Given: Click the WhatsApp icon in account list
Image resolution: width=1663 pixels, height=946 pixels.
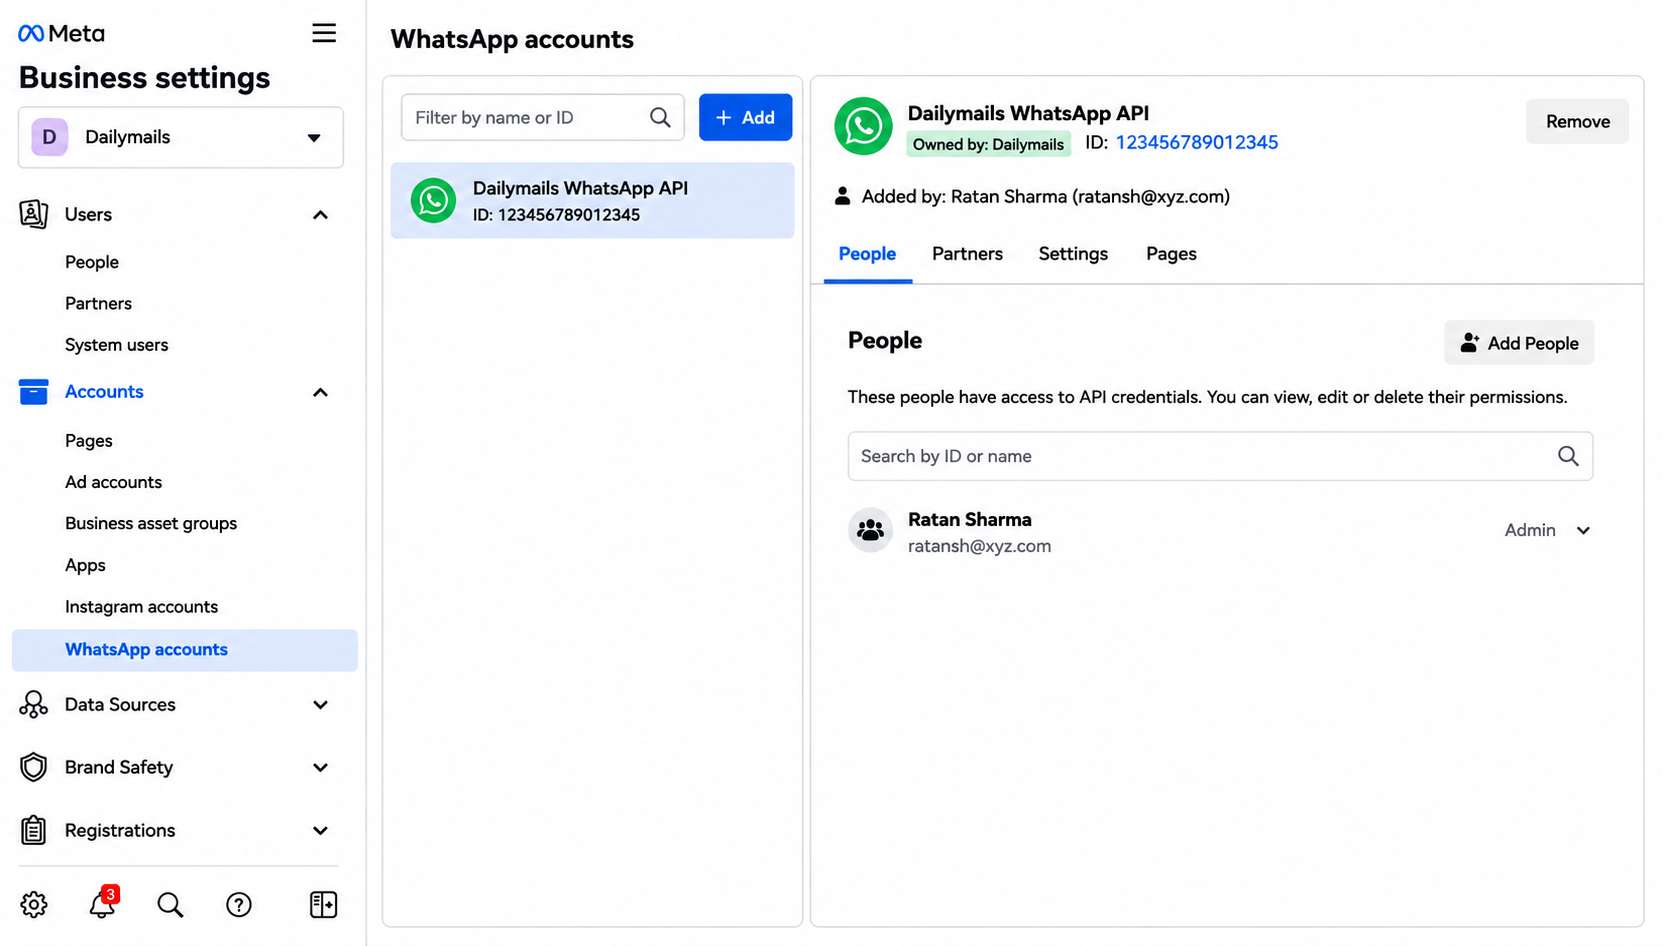Looking at the screenshot, I should (434, 200).
